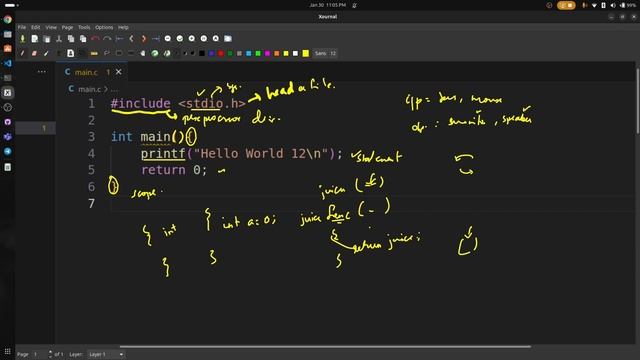Screen dimensions: 640x360
Task: Pick the magenta color swatch
Action: coord(267,53)
